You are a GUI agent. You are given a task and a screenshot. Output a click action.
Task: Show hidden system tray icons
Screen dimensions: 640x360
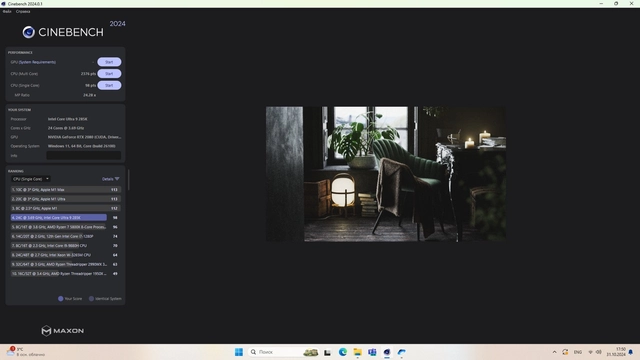tap(554, 352)
